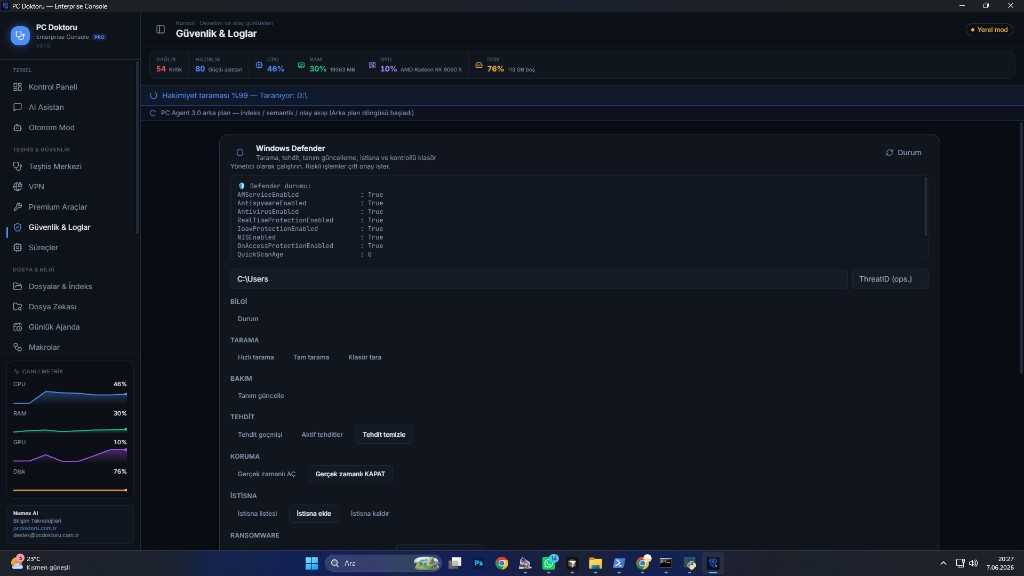Click the SAĞLIK 54 Kritik stat
The image size is (1024, 576).
point(168,65)
